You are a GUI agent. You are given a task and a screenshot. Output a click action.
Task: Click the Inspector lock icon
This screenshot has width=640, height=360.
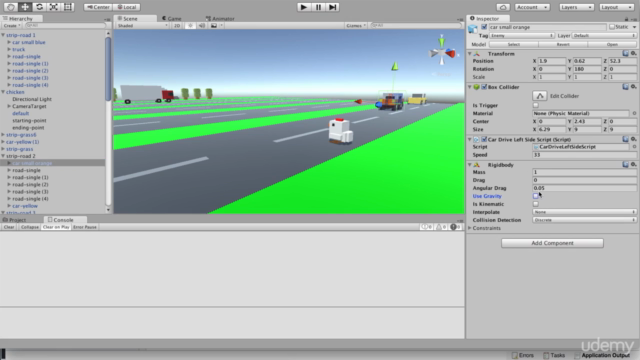[626, 19]
